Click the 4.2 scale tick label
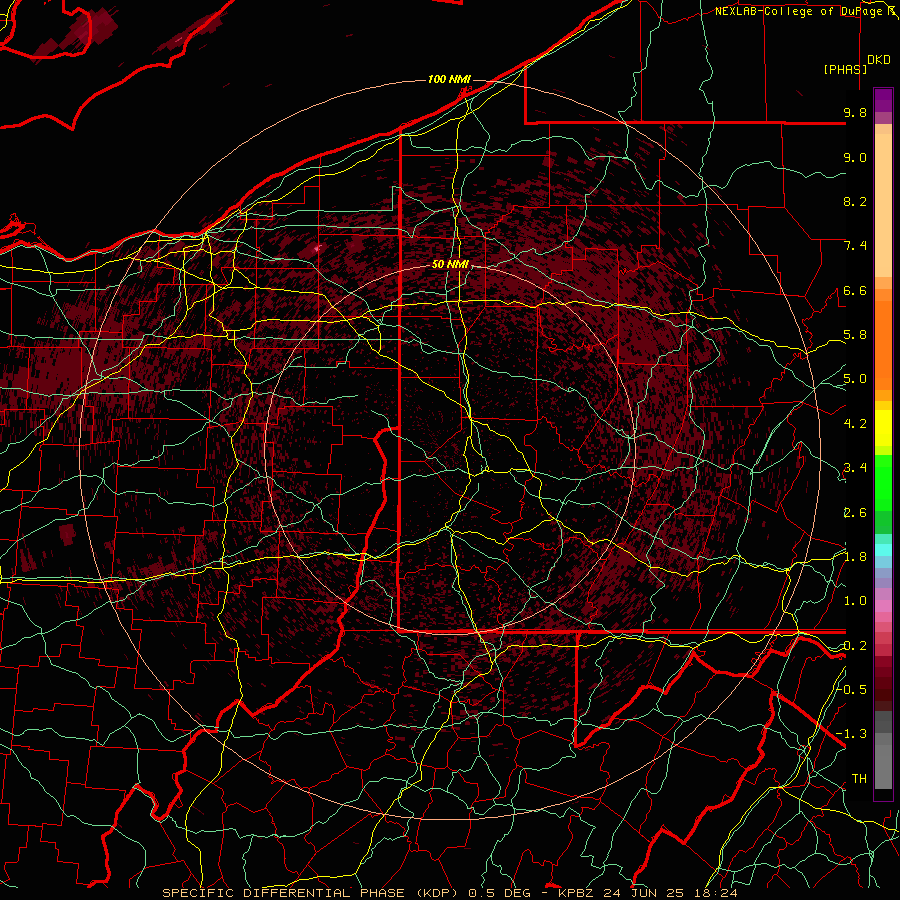900x900 pixels. click(x=855, y=424)
